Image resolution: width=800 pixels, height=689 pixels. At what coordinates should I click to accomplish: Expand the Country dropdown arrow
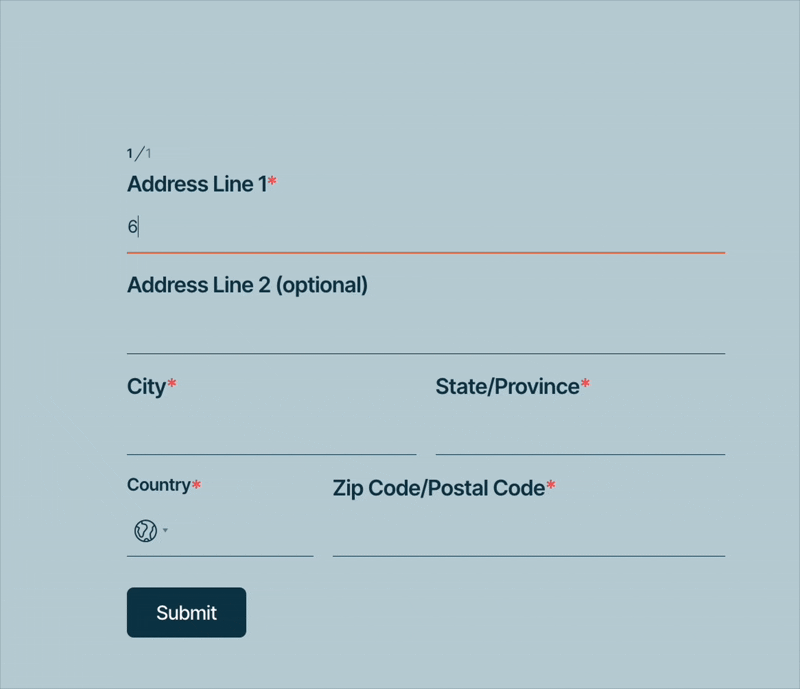(x=165, y=531)
